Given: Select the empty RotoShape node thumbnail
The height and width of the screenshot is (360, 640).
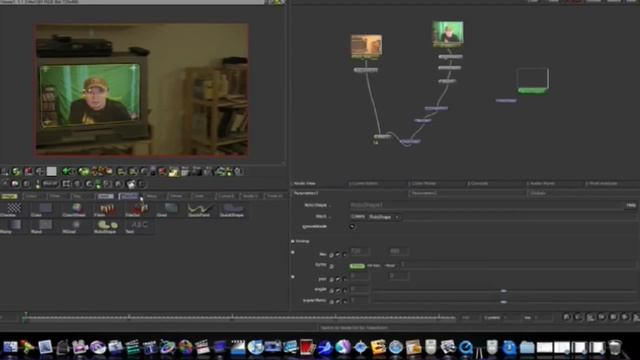Looking at the screenshot, I should [533, 80].
